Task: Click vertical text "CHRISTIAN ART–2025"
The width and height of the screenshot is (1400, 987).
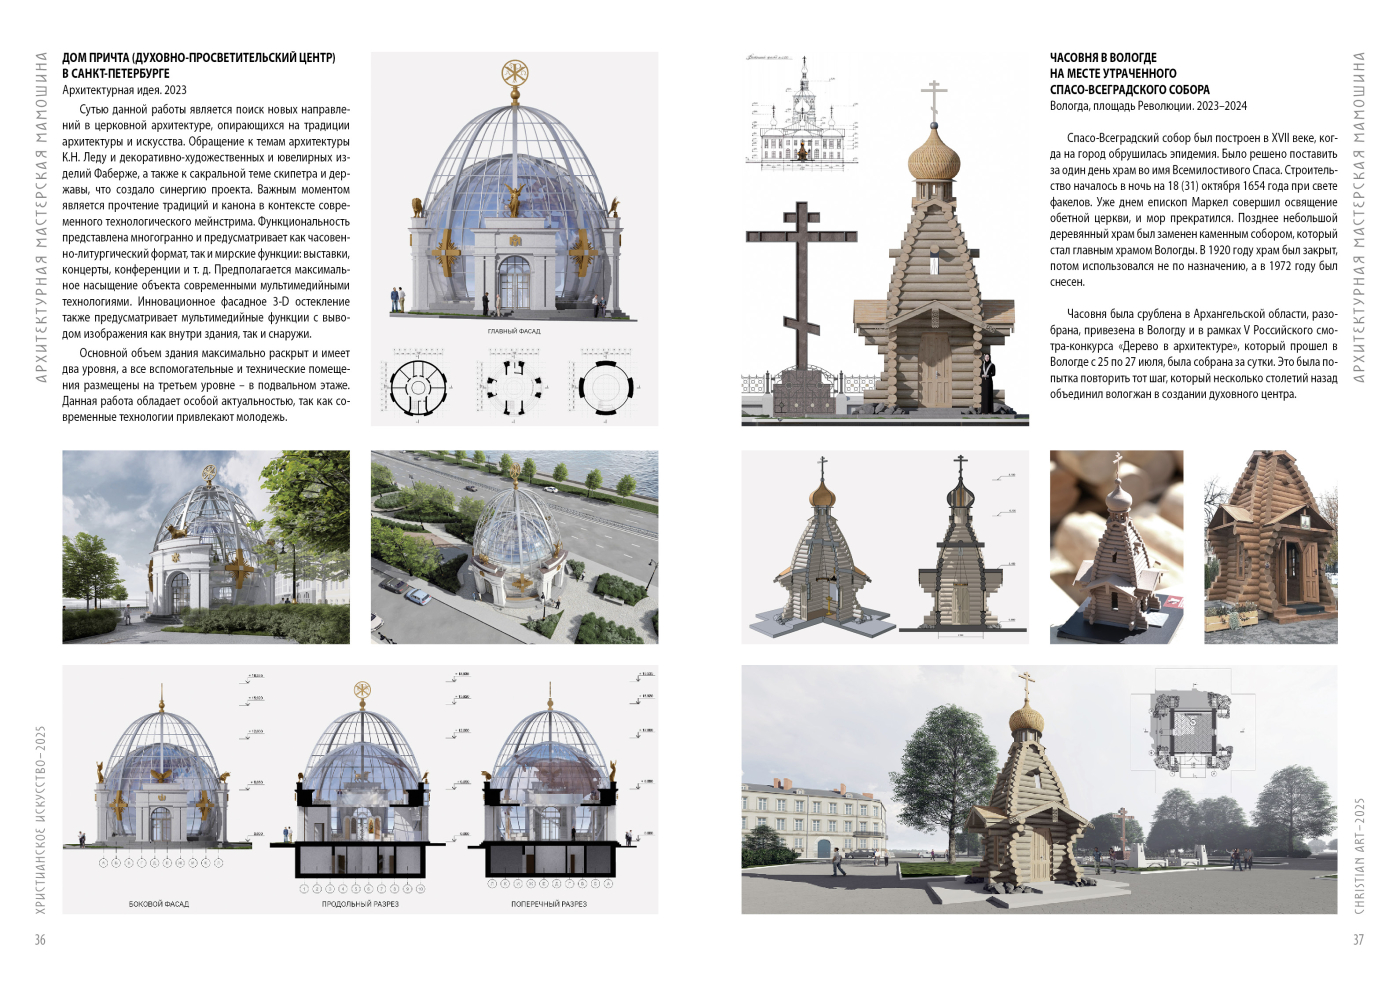Action: coord(1358,856)
